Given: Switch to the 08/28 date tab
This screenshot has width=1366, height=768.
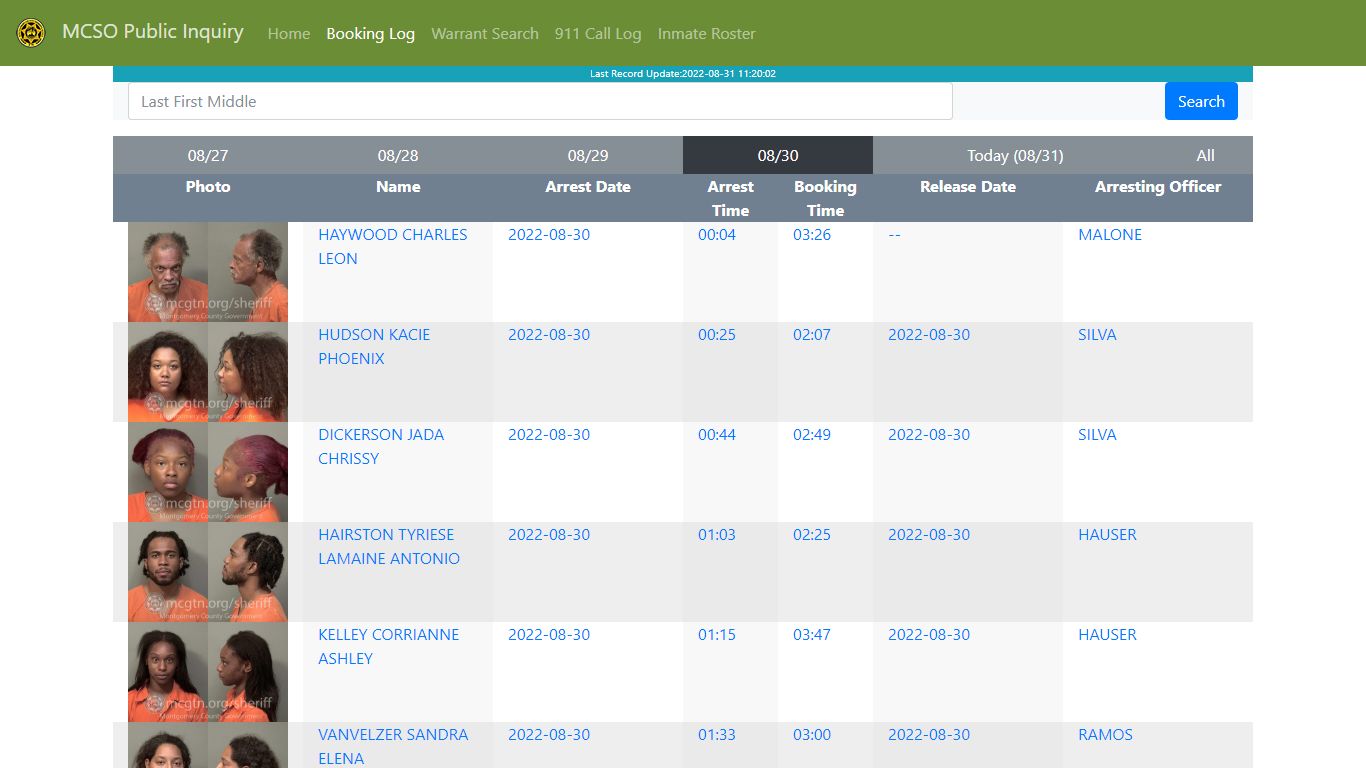Looking at the screenshot, I should pyautogui.click(x=398, y=155).
